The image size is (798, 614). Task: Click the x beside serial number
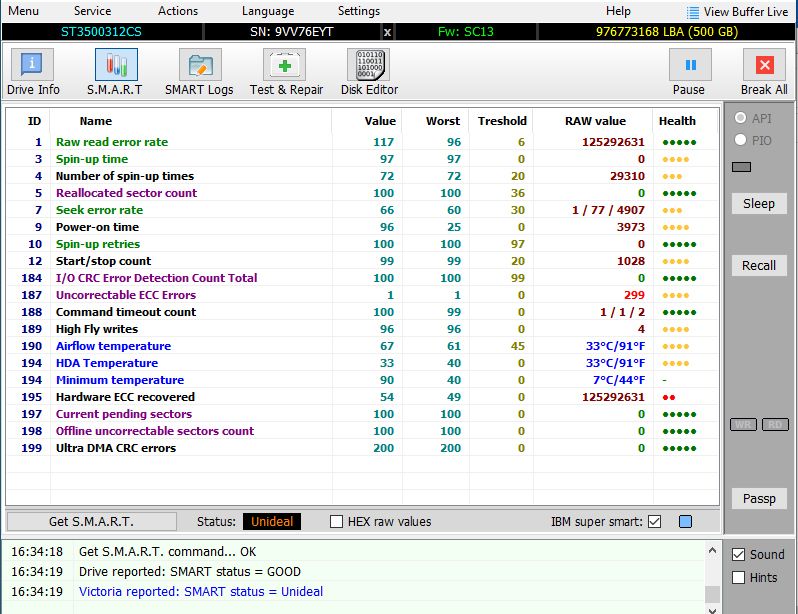click(x=387, y=32)
